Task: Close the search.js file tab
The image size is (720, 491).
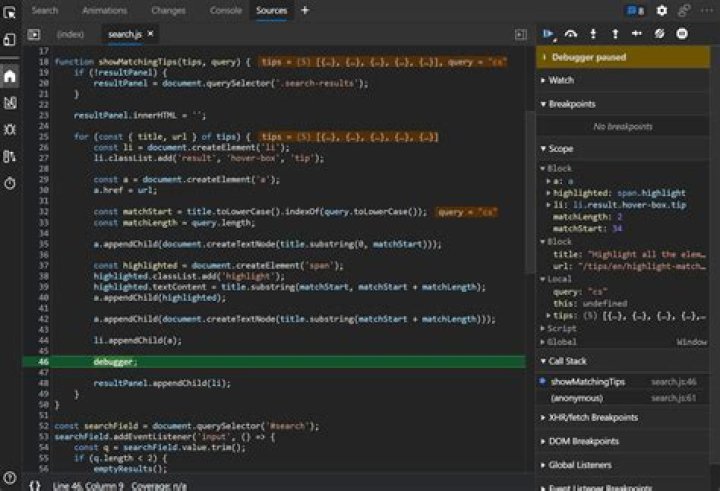Action: (151, 34)
